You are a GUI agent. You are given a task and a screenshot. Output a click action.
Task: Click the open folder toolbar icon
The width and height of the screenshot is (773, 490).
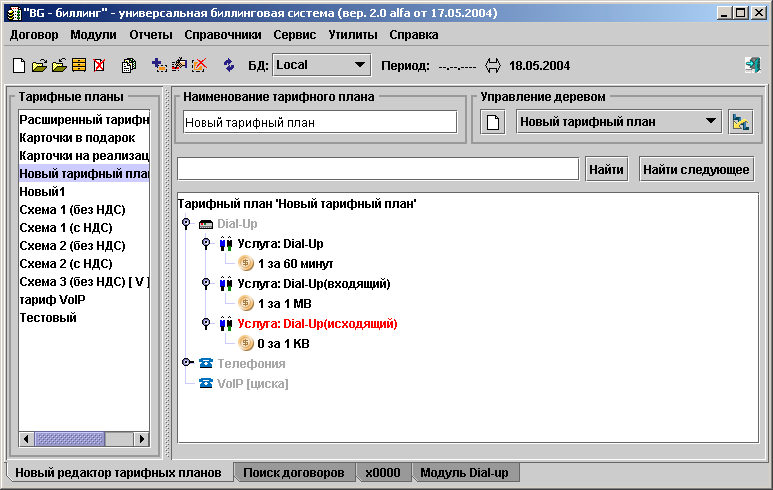(39, 66)
